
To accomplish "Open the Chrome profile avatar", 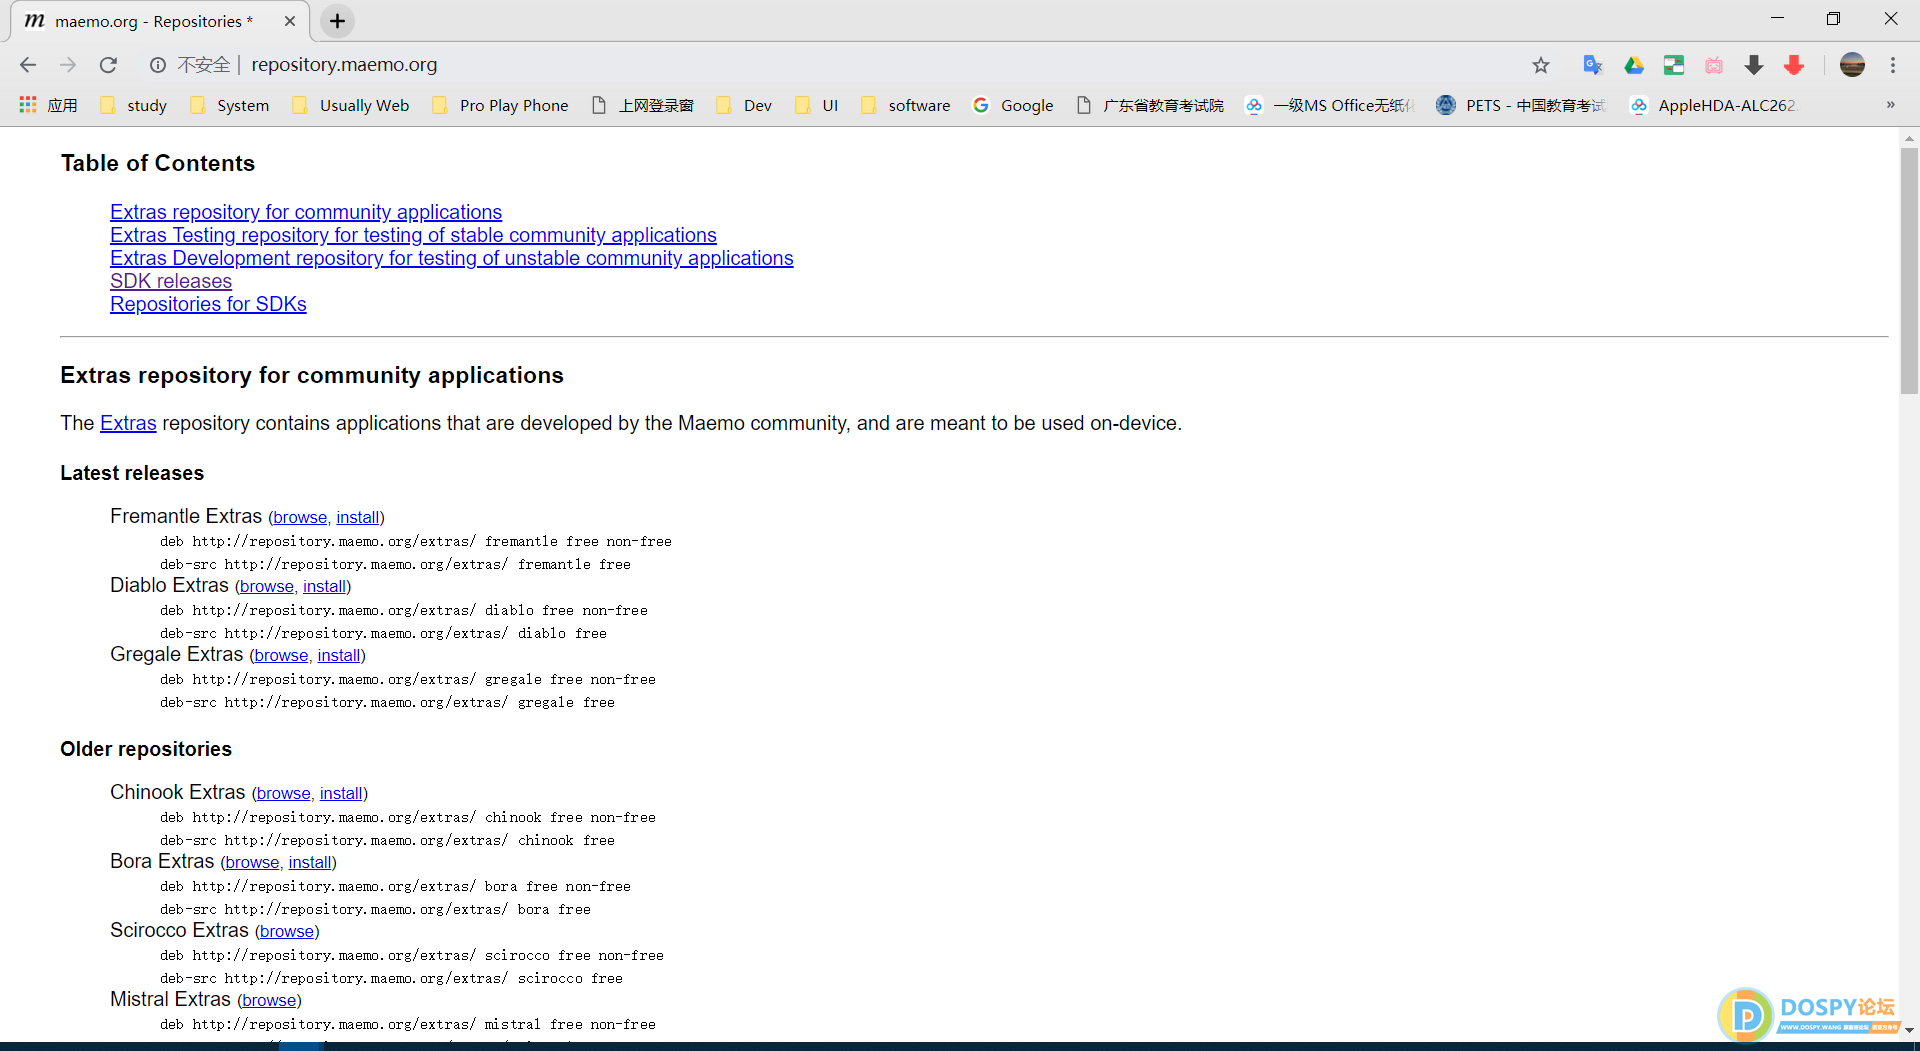I will tap(1852, 65).
